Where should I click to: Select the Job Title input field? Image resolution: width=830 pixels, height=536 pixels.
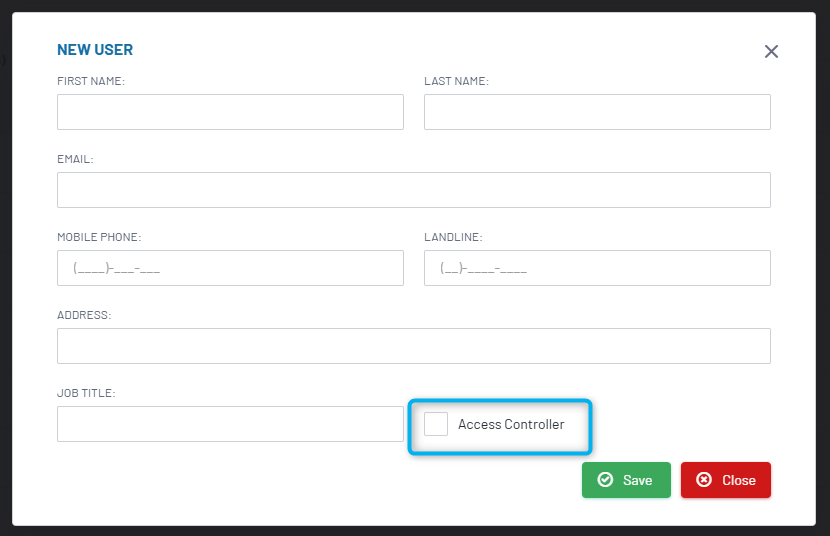point(230,424)
